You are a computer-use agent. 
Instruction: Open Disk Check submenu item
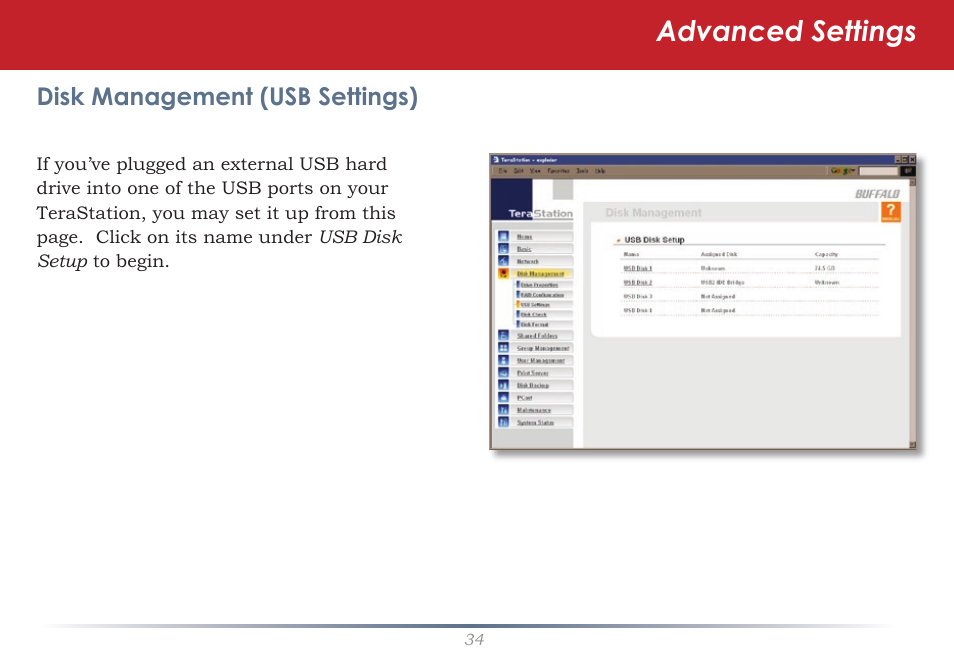click(x=534, y=315)
